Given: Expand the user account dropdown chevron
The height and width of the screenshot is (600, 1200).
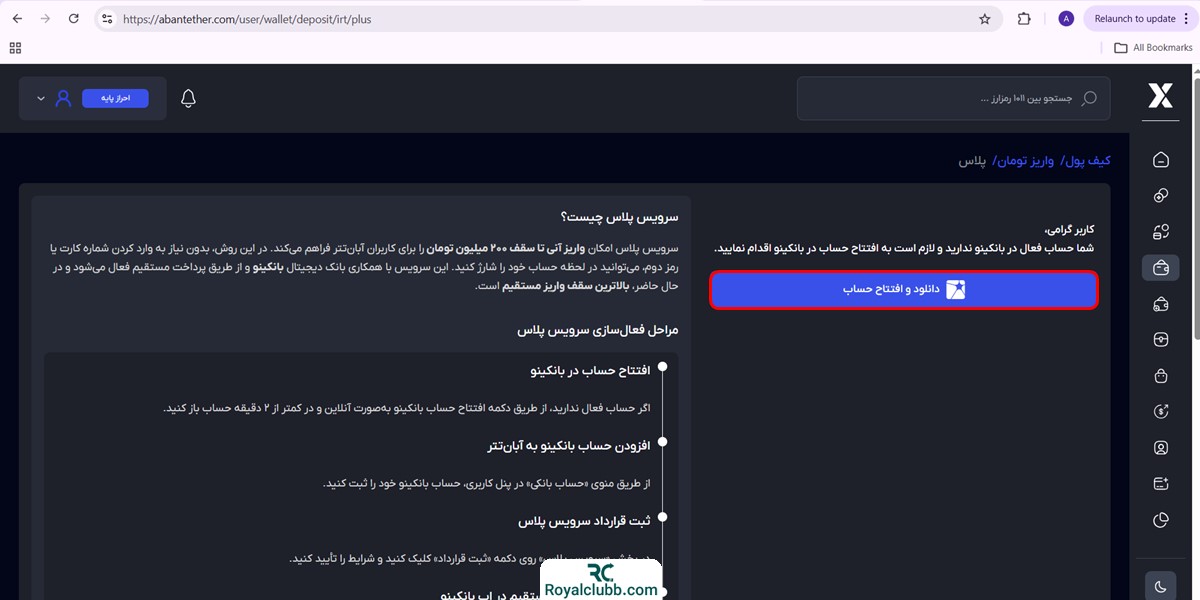Looking at the screenshot, I should click(41, 99).
